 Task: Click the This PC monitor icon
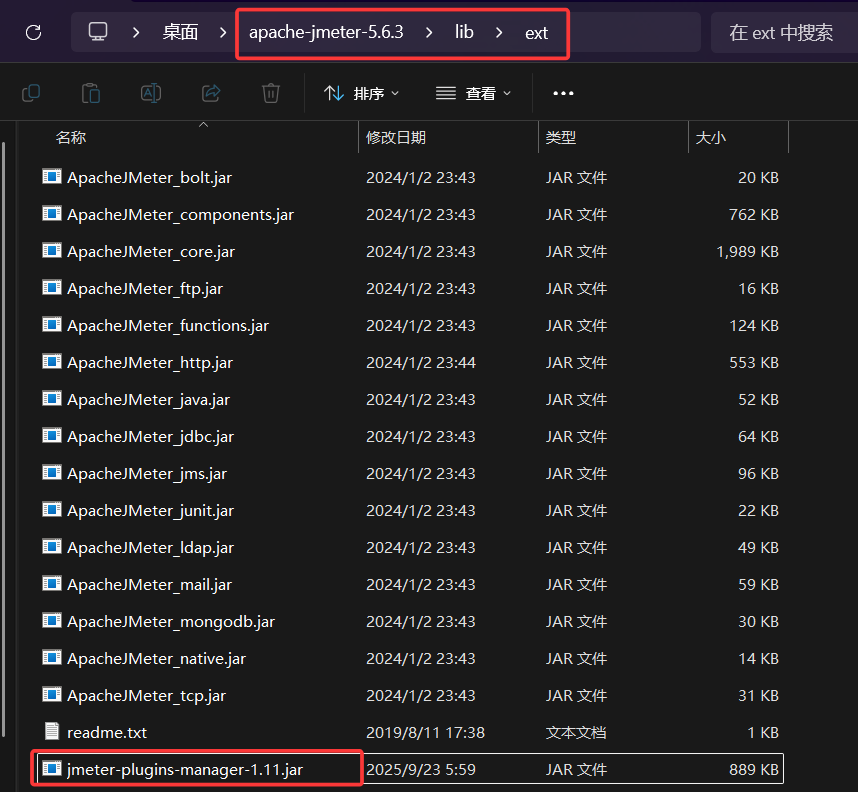pyautogui.click(x=98, y=32)
